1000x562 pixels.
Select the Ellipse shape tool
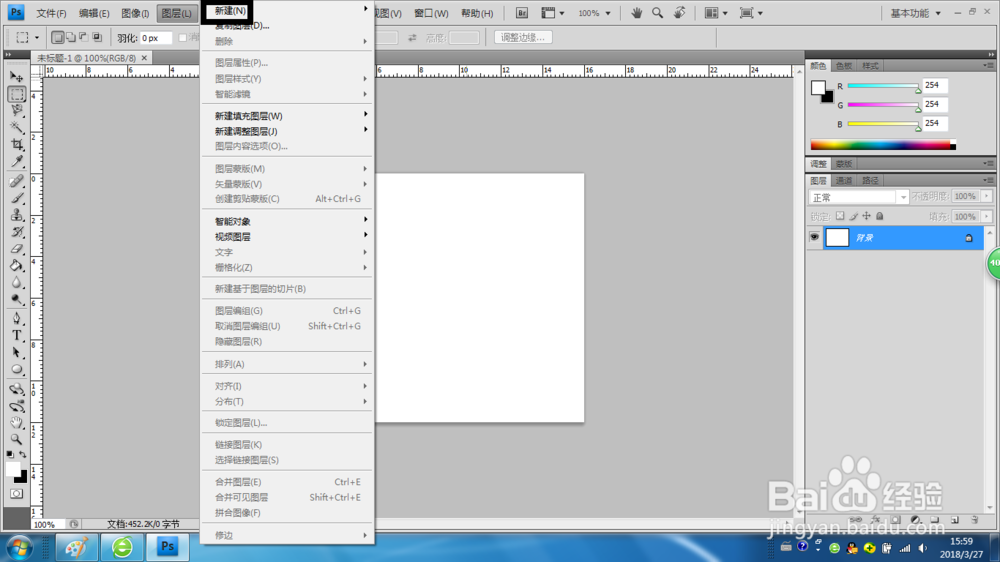tap(17, 369)
